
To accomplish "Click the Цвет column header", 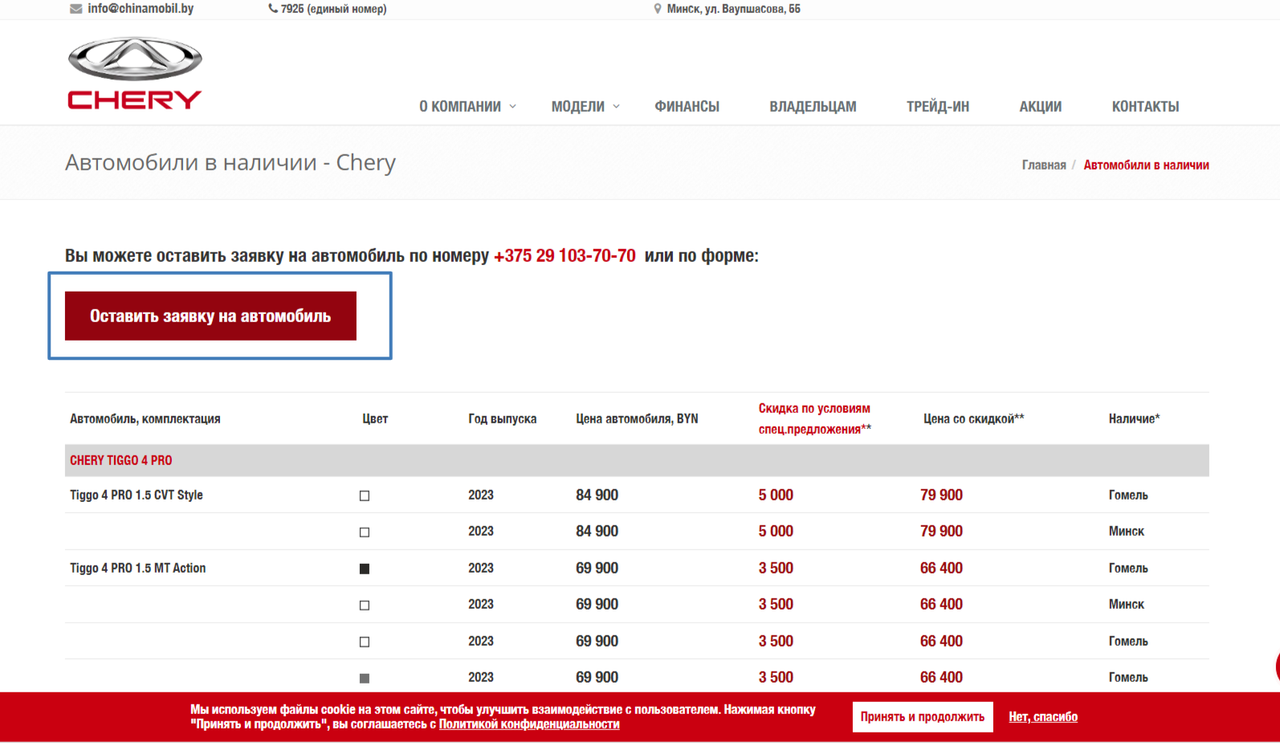I will point(375,419).
